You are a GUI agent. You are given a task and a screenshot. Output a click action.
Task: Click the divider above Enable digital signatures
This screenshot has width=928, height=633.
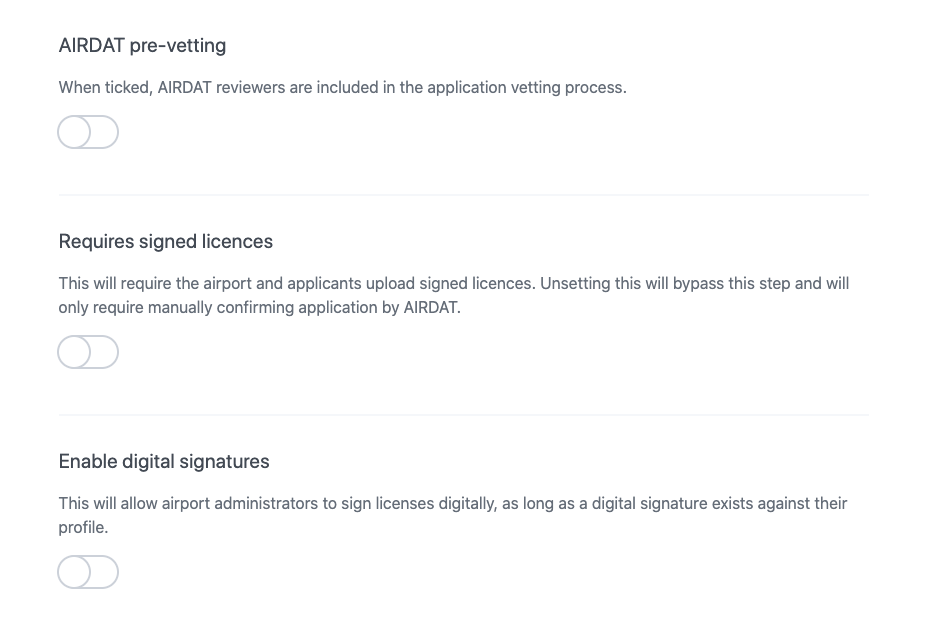[x=463, y=414]
